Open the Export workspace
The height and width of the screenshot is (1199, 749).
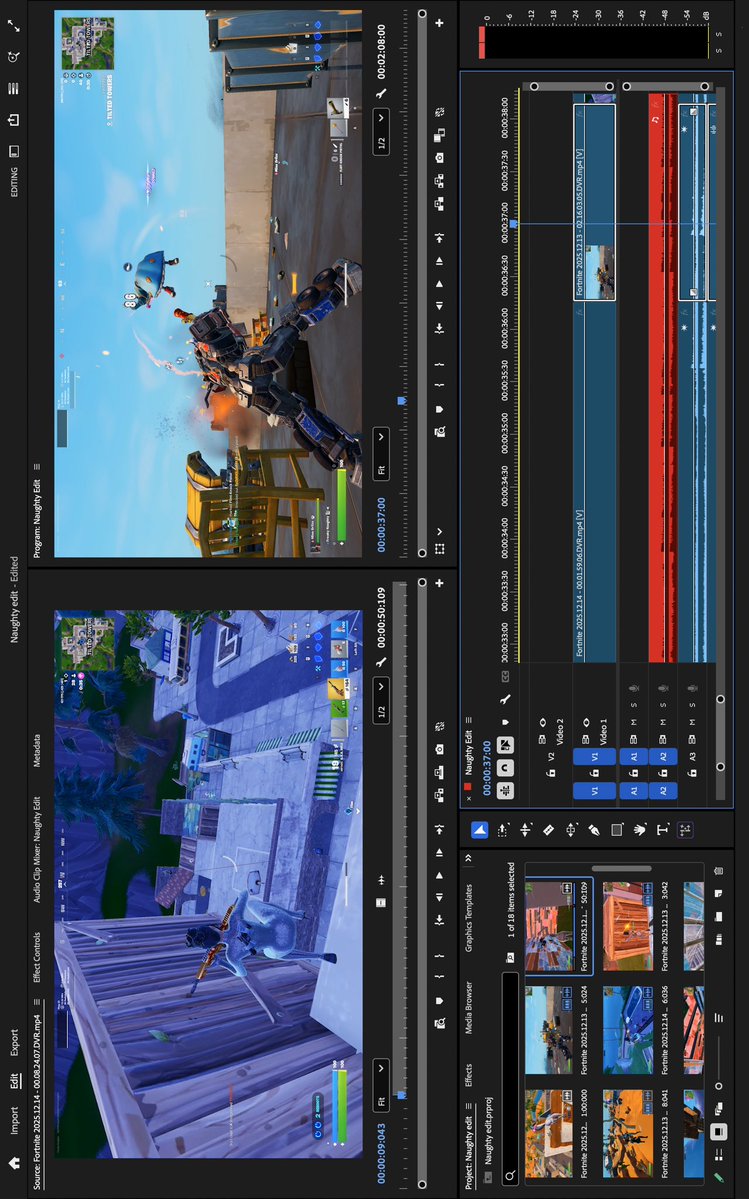click(14, 1042)
